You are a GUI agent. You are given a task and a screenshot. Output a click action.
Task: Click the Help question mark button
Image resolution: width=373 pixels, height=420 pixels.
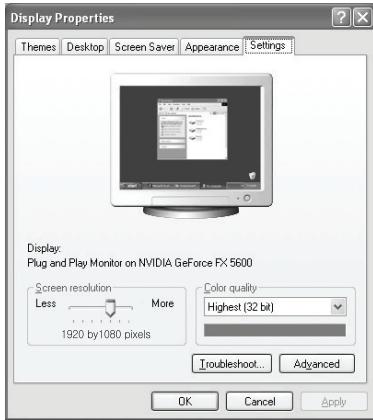click(x=341, y=17)
